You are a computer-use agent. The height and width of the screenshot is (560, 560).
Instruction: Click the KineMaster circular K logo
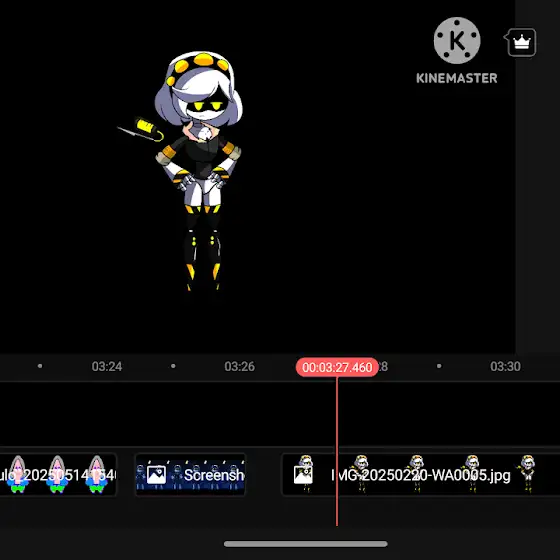[x=457, y=40]
